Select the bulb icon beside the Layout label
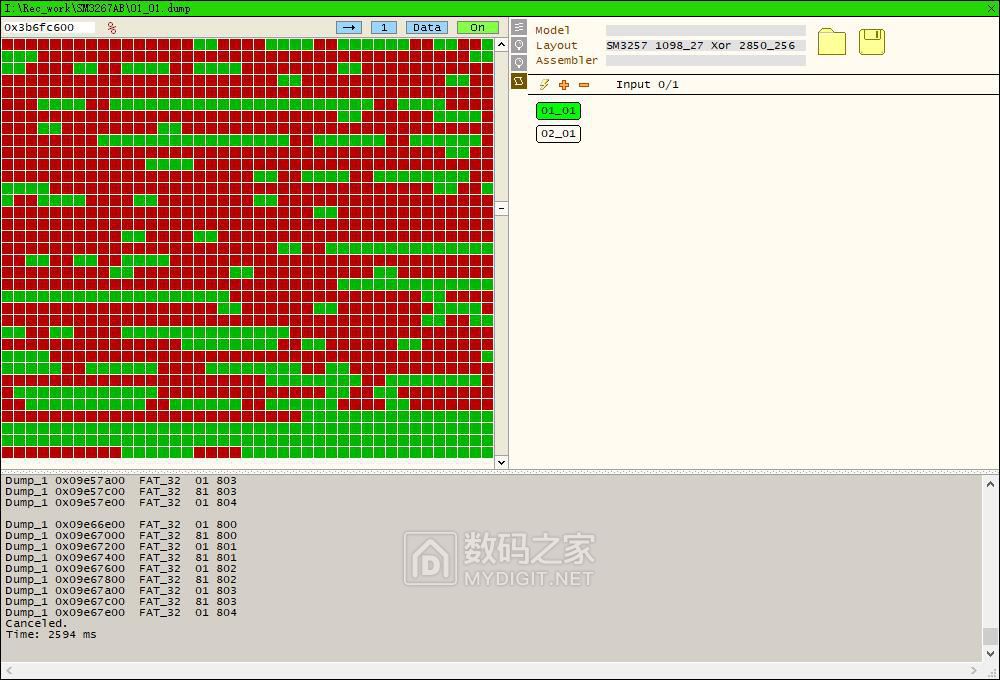 click(x=519, y=45)
